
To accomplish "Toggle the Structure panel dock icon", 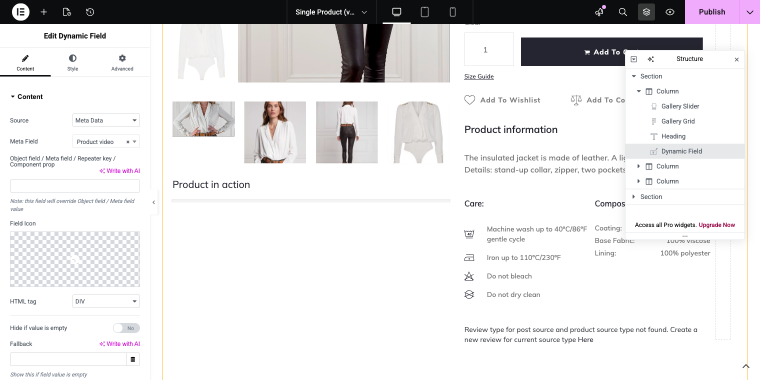I will pyautogui.click(x=633, y=59).
